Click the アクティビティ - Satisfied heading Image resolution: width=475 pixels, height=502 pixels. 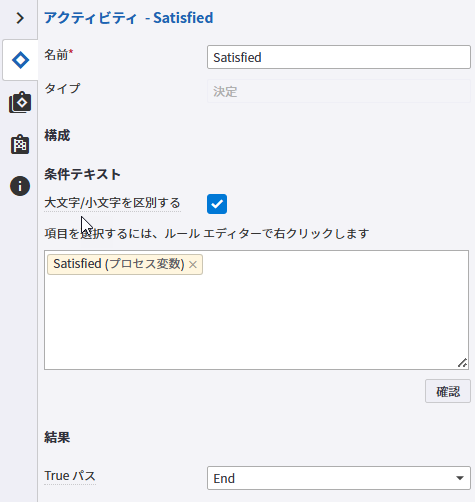[129, 18]
